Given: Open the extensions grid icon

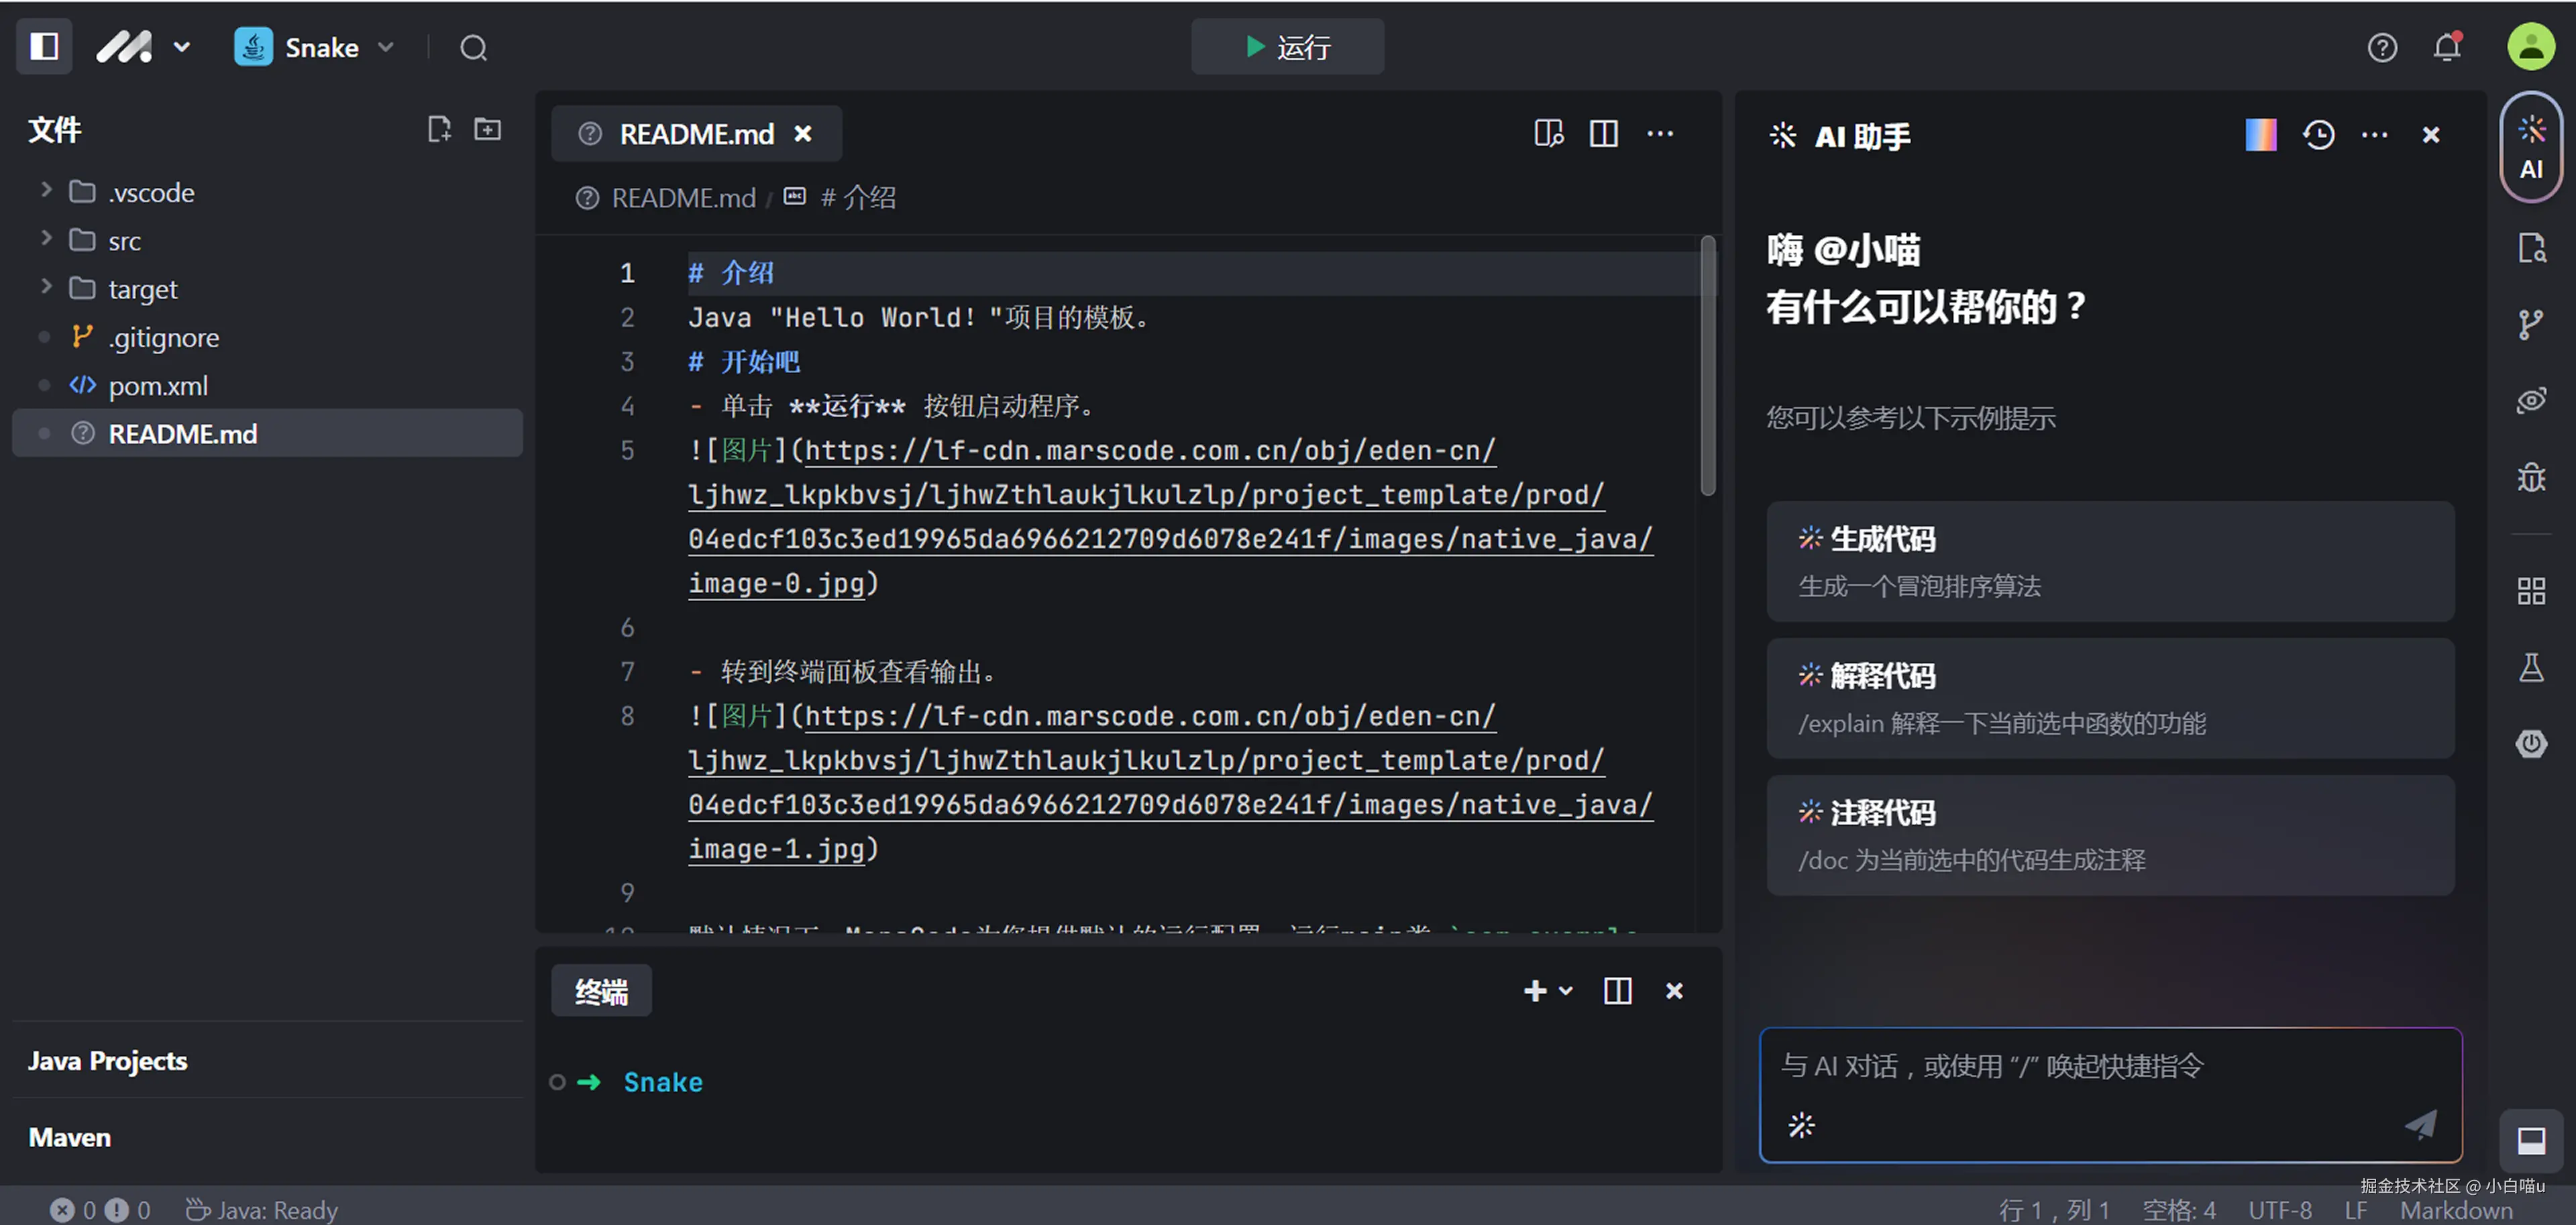Looking at the screenshot, I should [2530, 591].
